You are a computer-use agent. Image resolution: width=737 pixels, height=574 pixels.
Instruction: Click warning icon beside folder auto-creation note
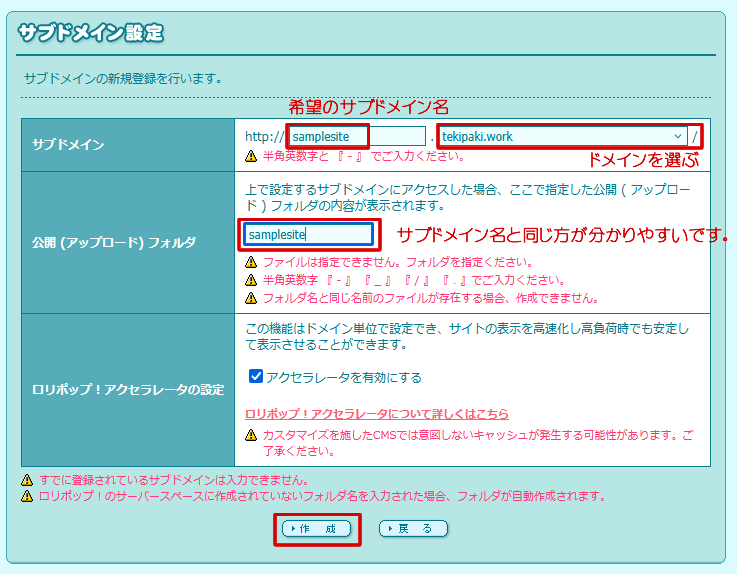[26, 496]
